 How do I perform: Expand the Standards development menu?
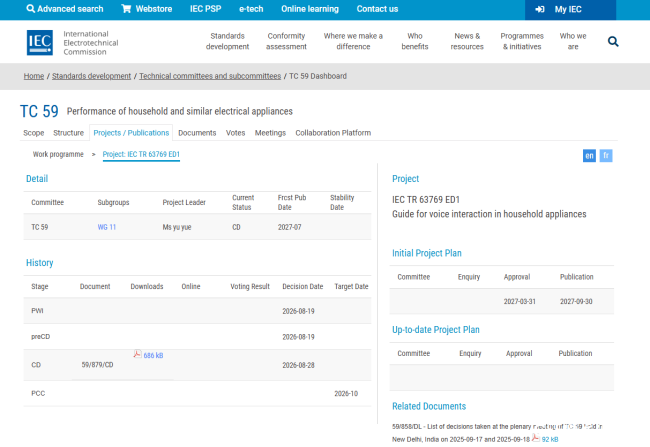pos(227,41)
